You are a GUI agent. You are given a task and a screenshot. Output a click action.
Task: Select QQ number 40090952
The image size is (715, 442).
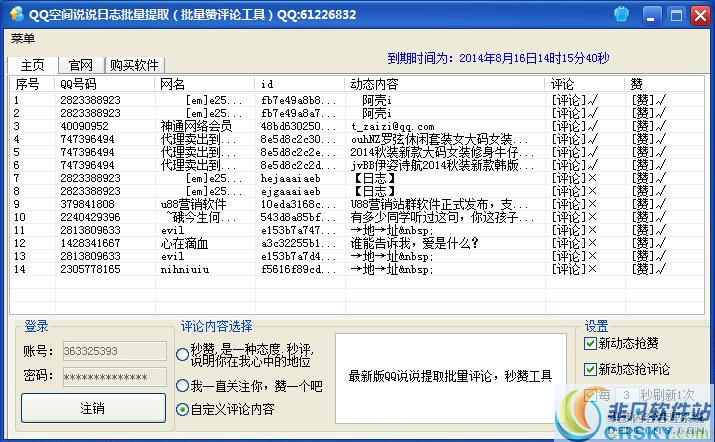(84, 126)
